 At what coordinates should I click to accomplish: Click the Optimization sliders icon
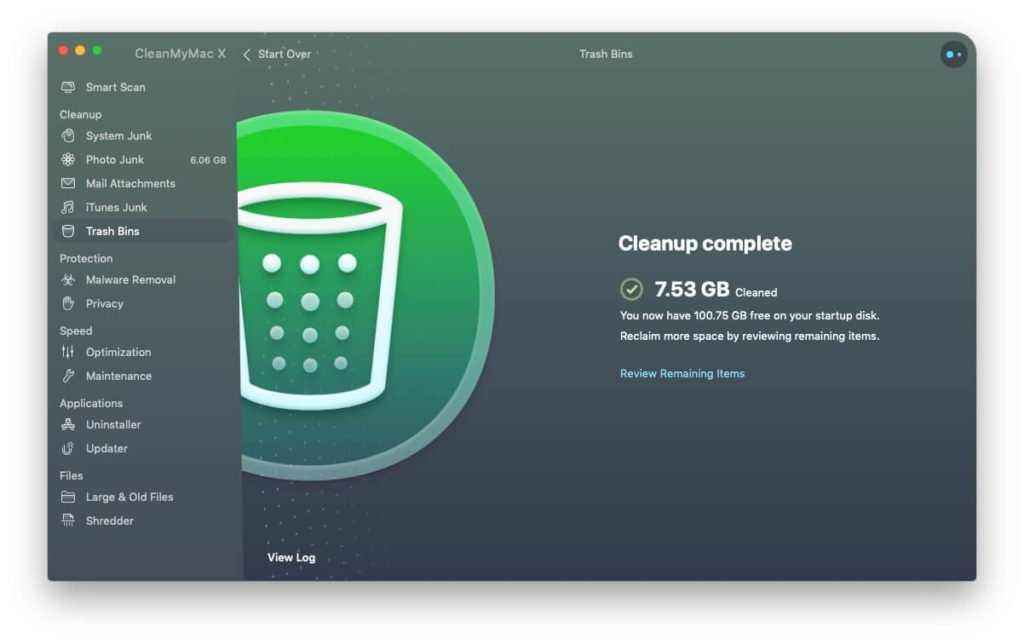pos(68,352)
